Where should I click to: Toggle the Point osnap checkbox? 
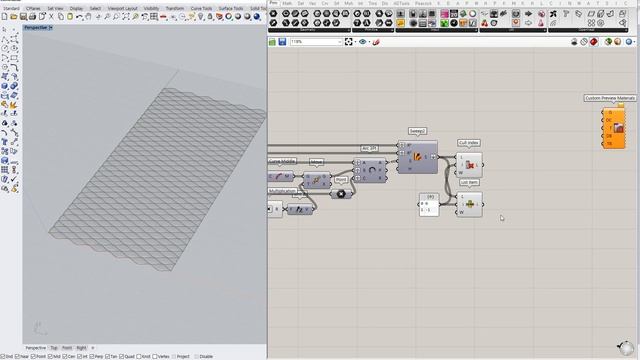pyautogui.click(x=33, y=357)
